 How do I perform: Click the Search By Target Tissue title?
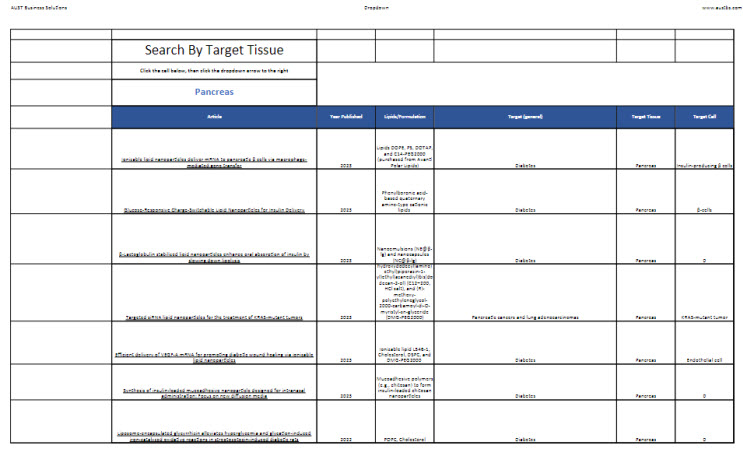214,50
